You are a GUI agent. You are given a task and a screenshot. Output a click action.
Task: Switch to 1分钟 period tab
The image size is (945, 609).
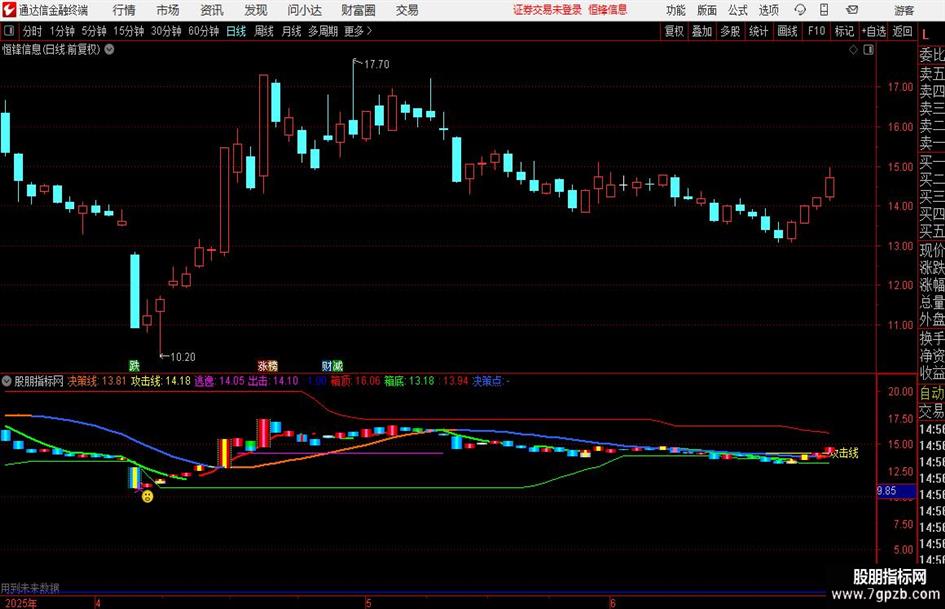click(x=61, y=31)
